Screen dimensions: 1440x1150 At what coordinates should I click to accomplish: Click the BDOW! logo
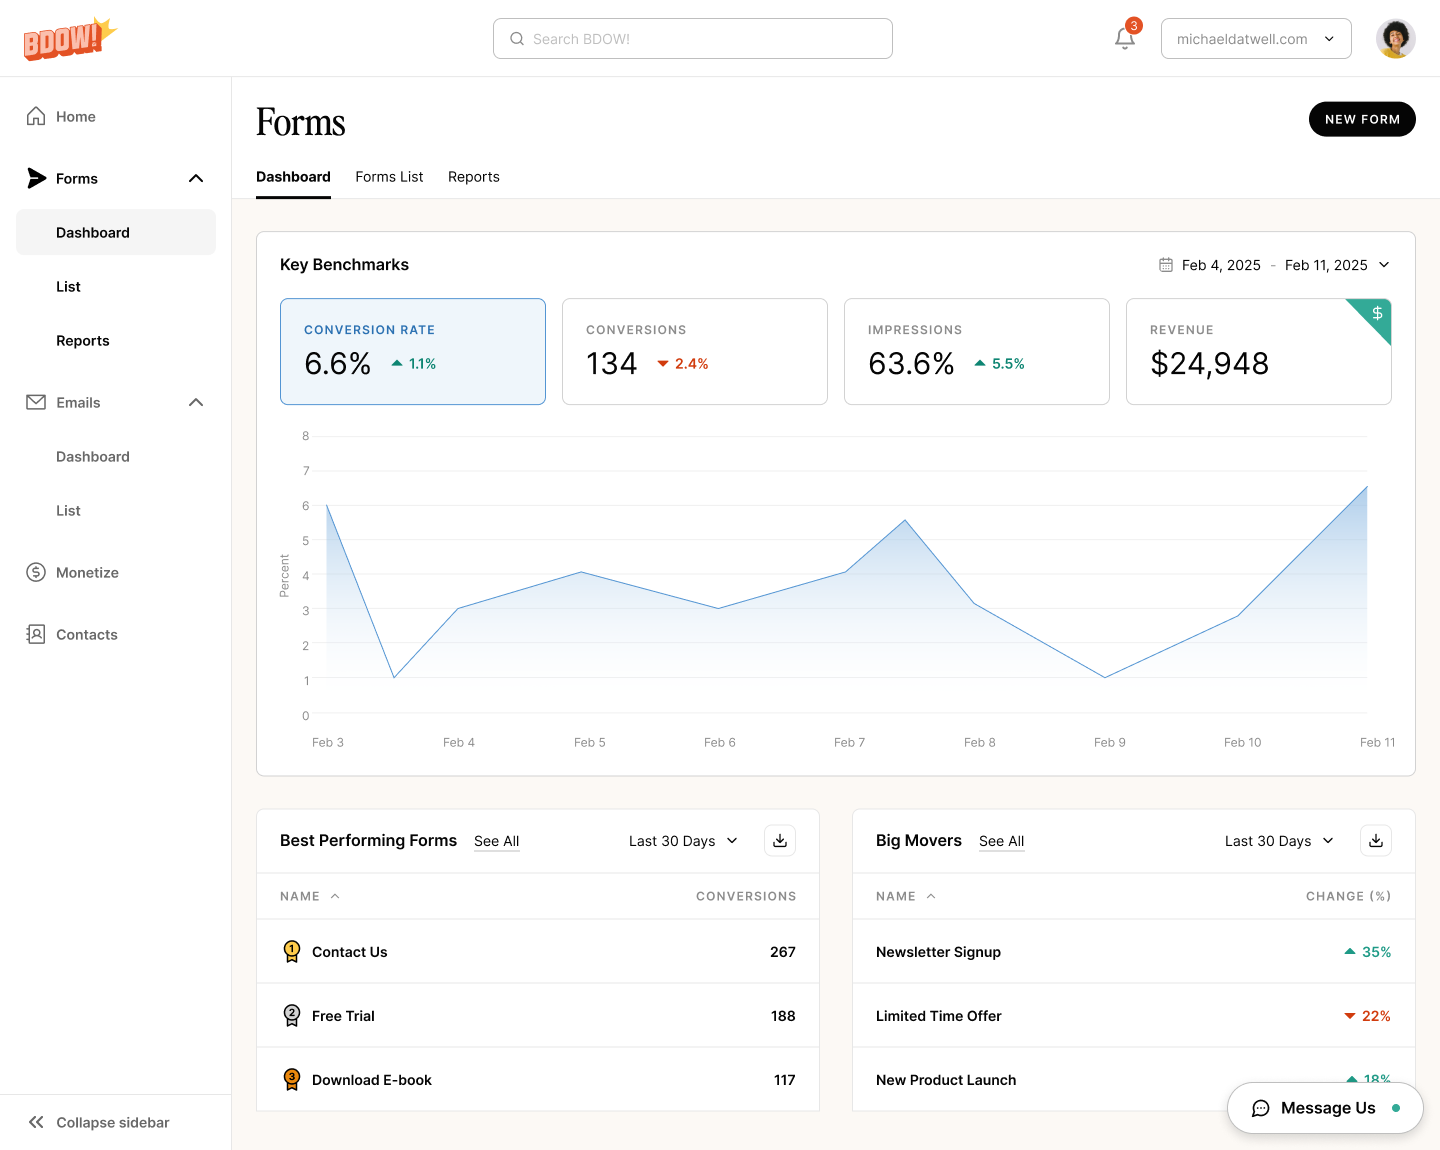point(70,39)
